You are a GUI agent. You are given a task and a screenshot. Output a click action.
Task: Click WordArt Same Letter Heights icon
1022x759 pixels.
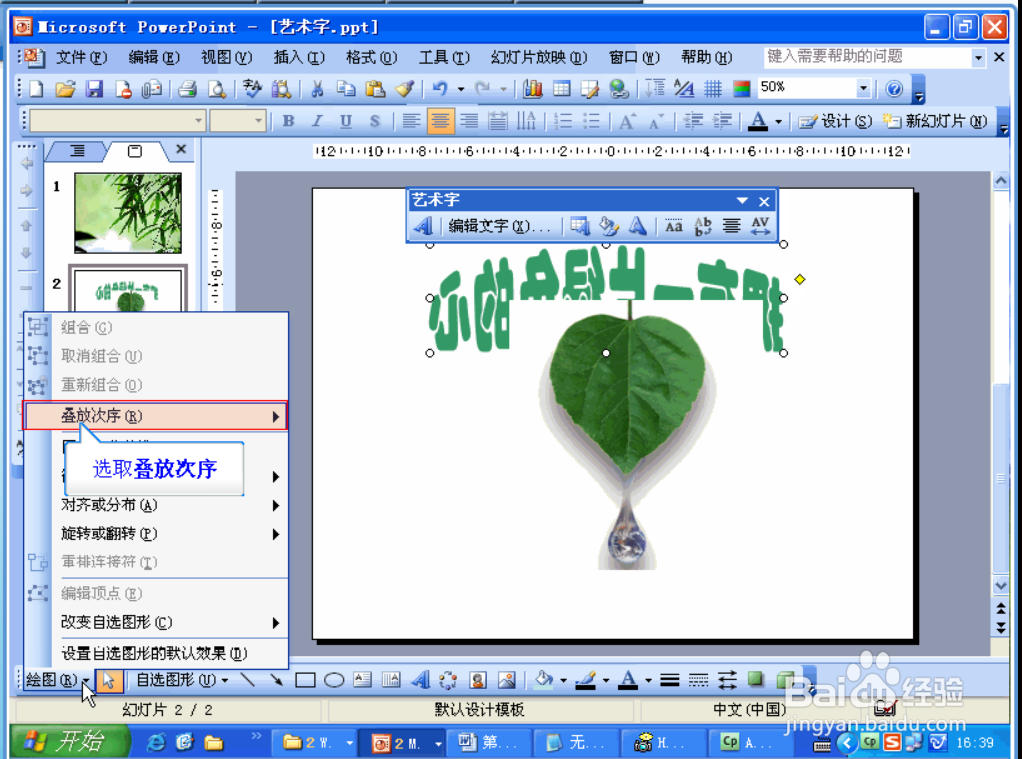tap(674, 226)
